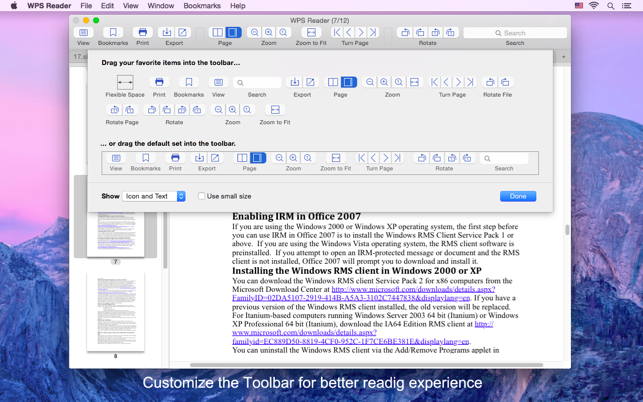Viewport: 643px width, 402px height.
Task: Pick the Export item in the favorite items palette
Action: [302, 86]
